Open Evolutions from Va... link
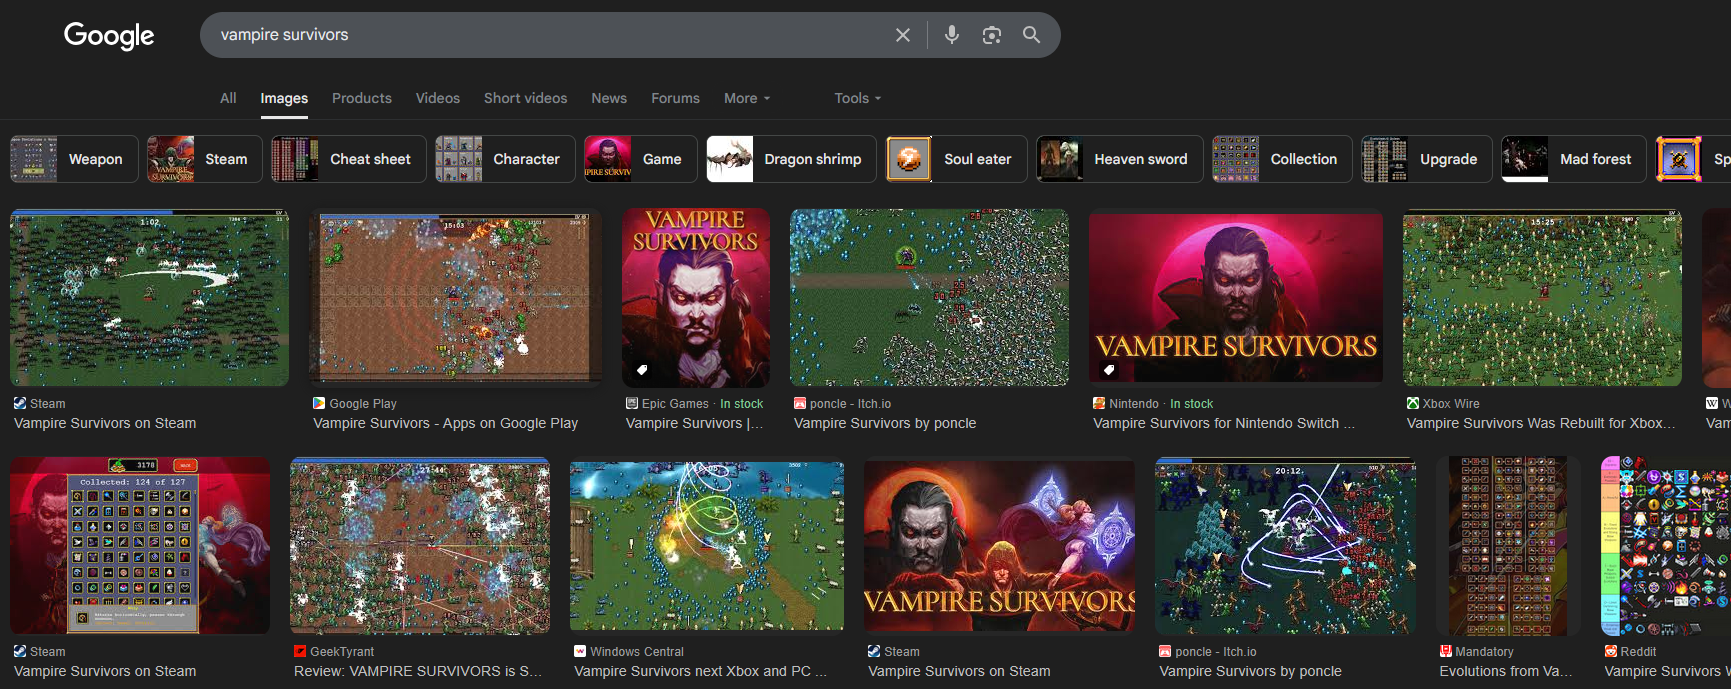The height and width of the screenshot is (689, 1731). pyautogui.click(x=1506, y=671)
